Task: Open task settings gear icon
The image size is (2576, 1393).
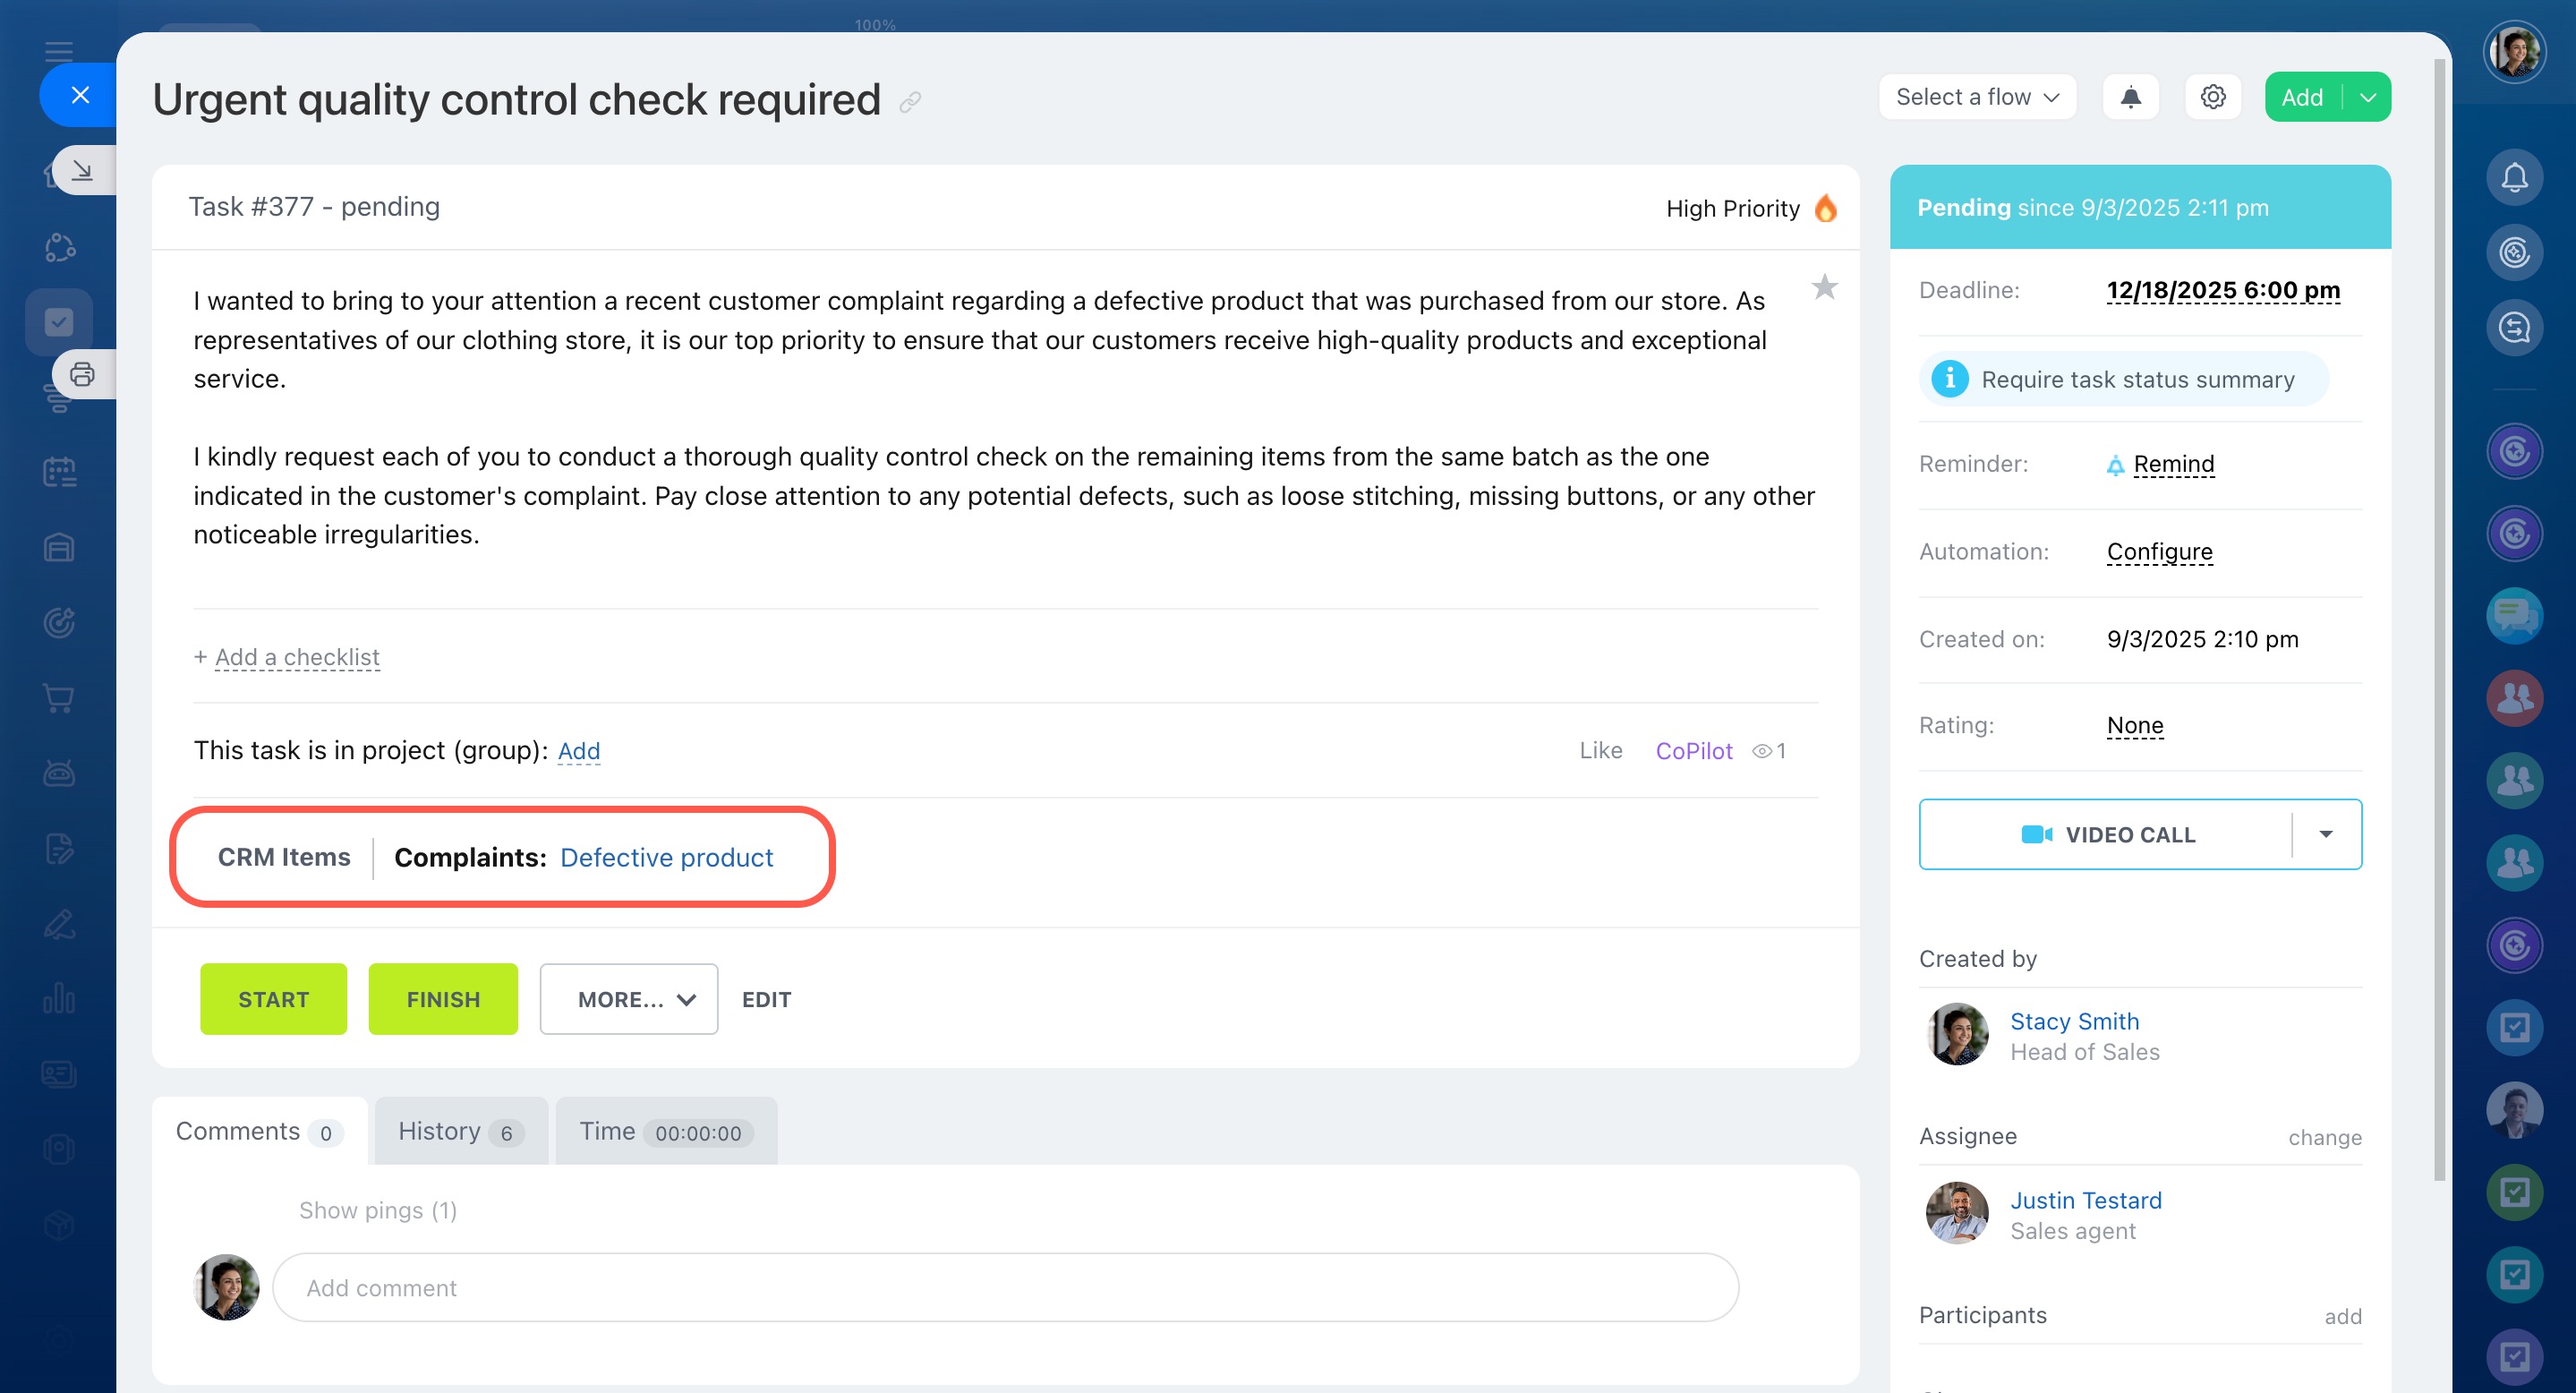Action: point(2212,97)
